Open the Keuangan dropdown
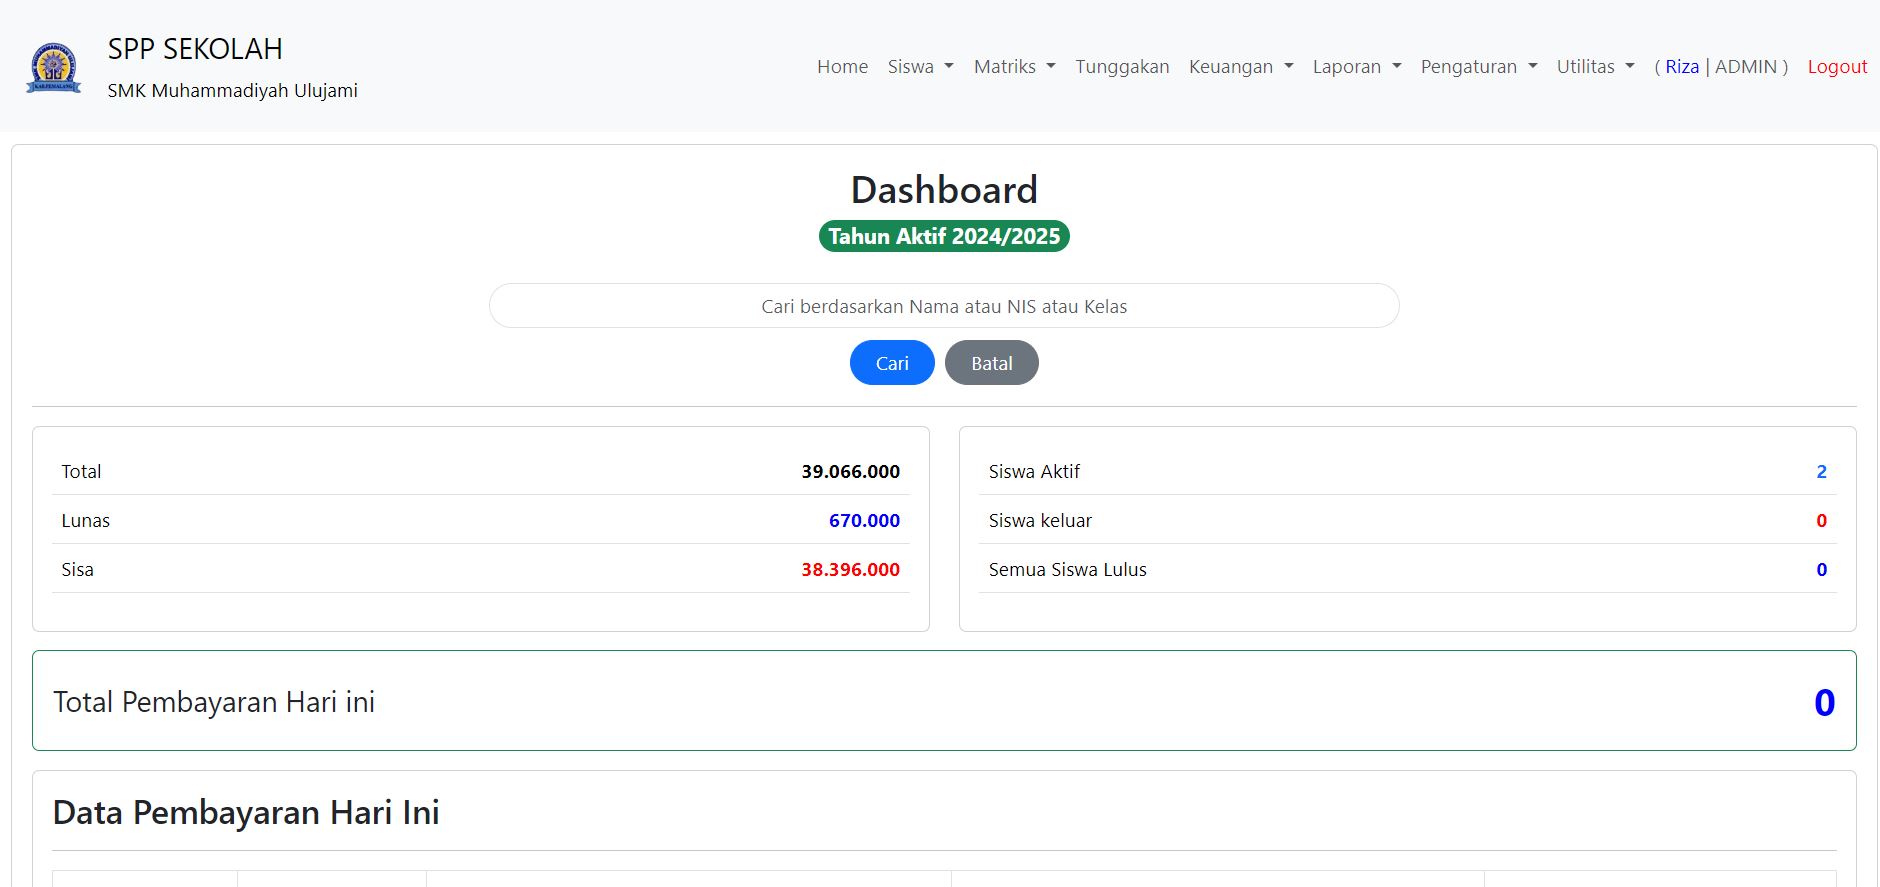 point(1240,67)
